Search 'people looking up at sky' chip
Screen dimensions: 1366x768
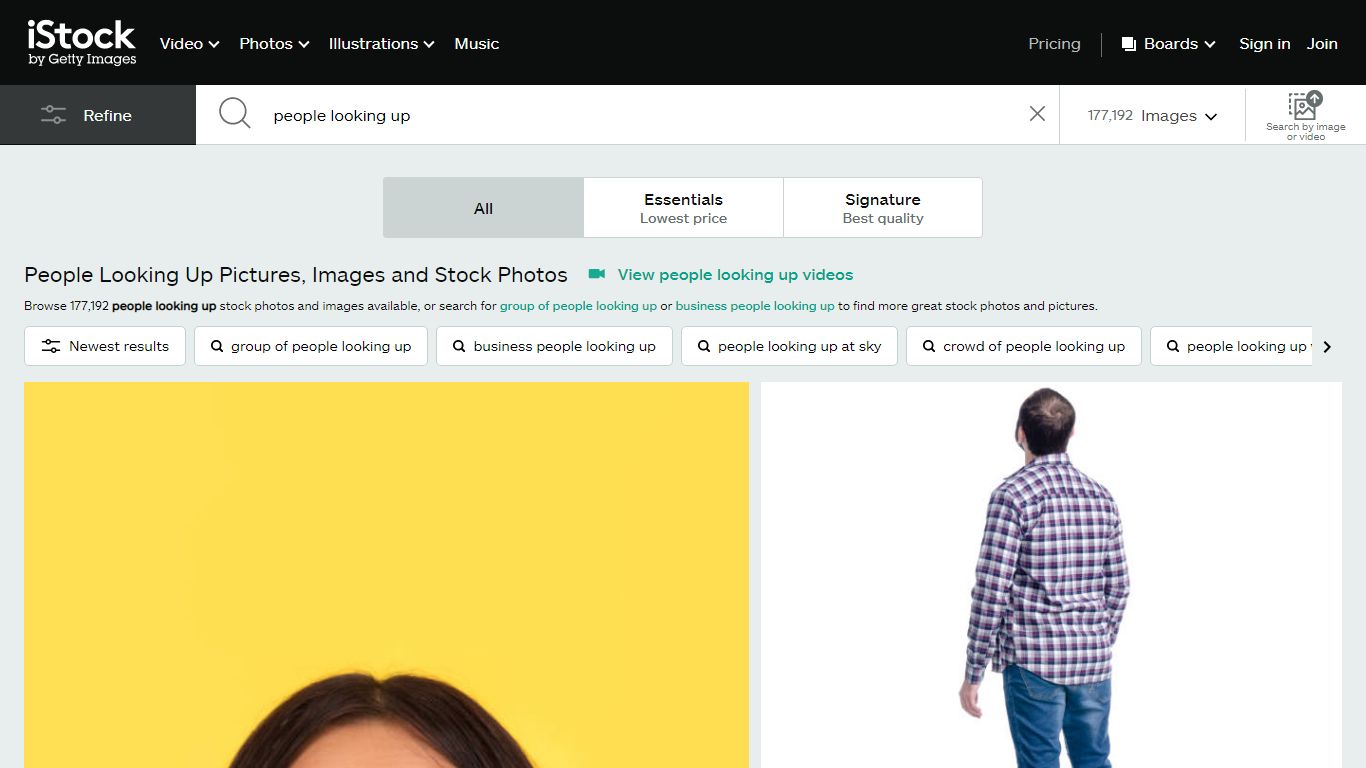pyautogui.click(x=789, y=346)
